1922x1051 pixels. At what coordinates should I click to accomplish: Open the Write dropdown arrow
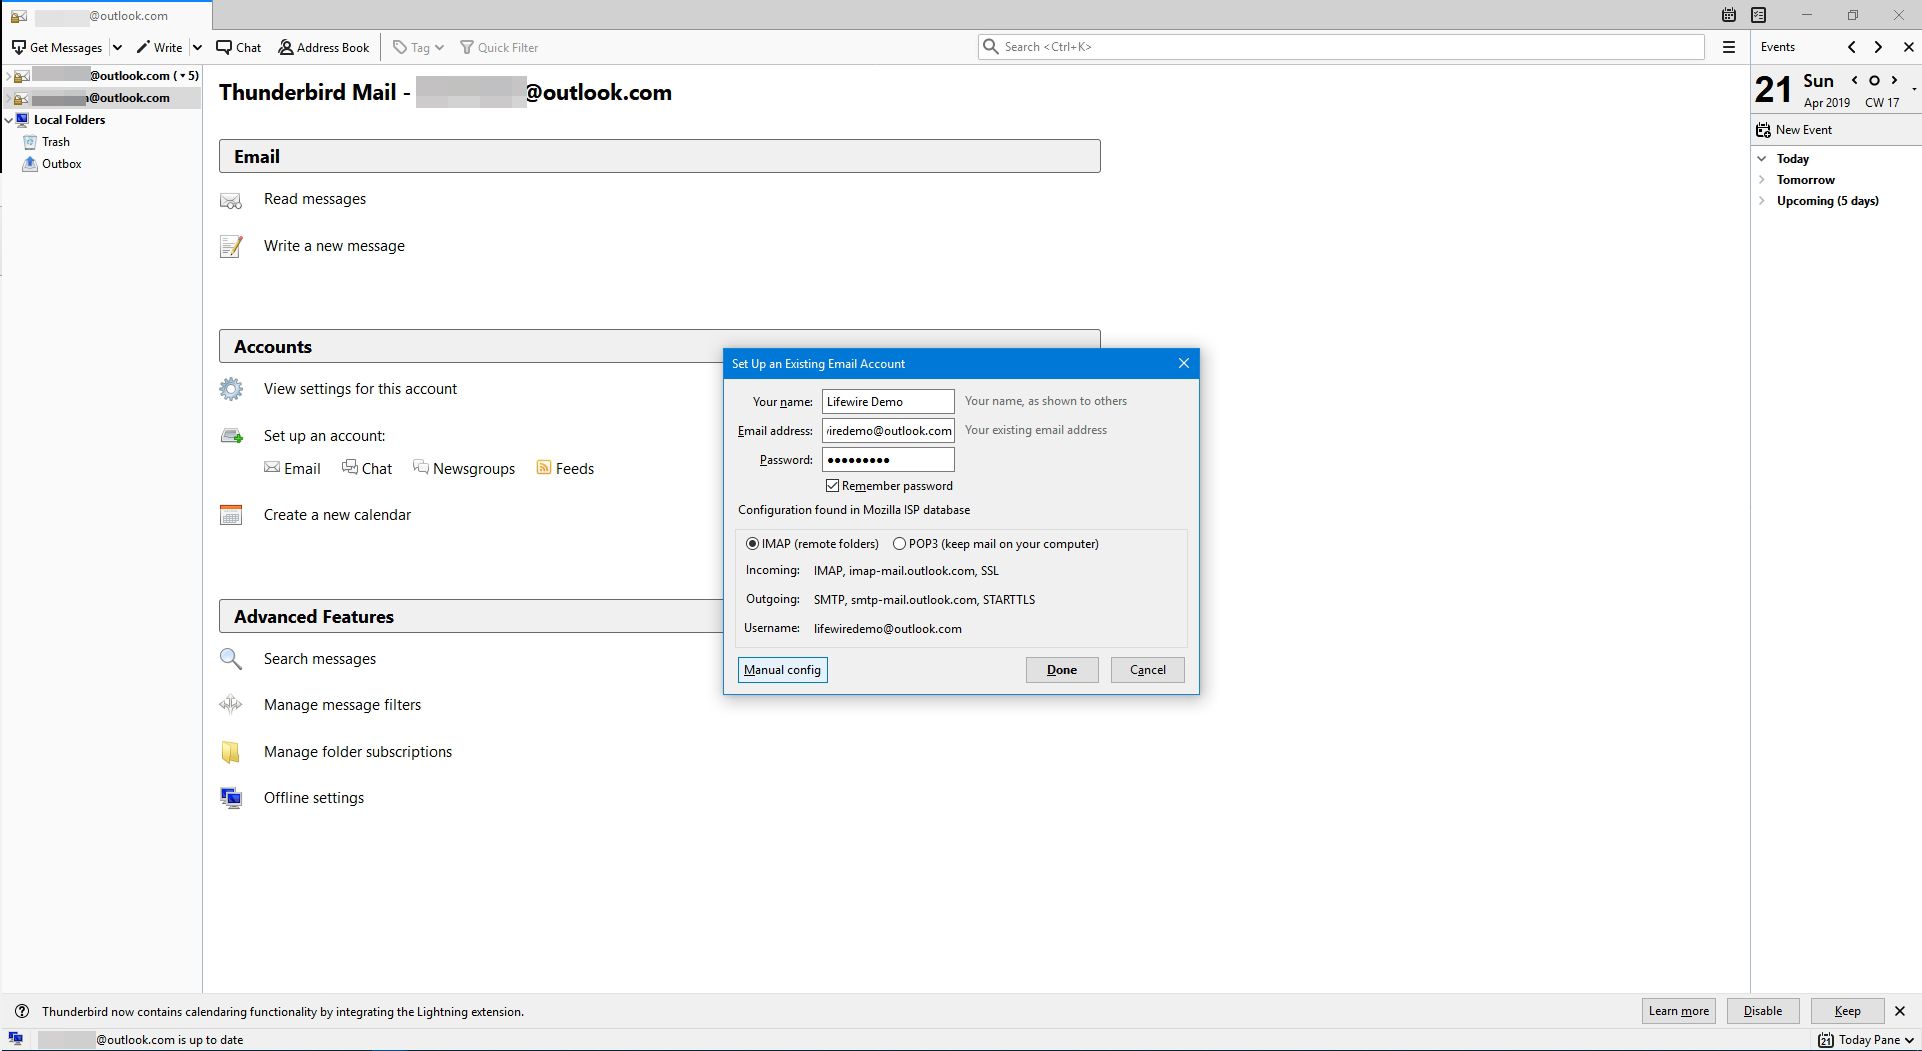pyautogui.click(x=197, y=47)
